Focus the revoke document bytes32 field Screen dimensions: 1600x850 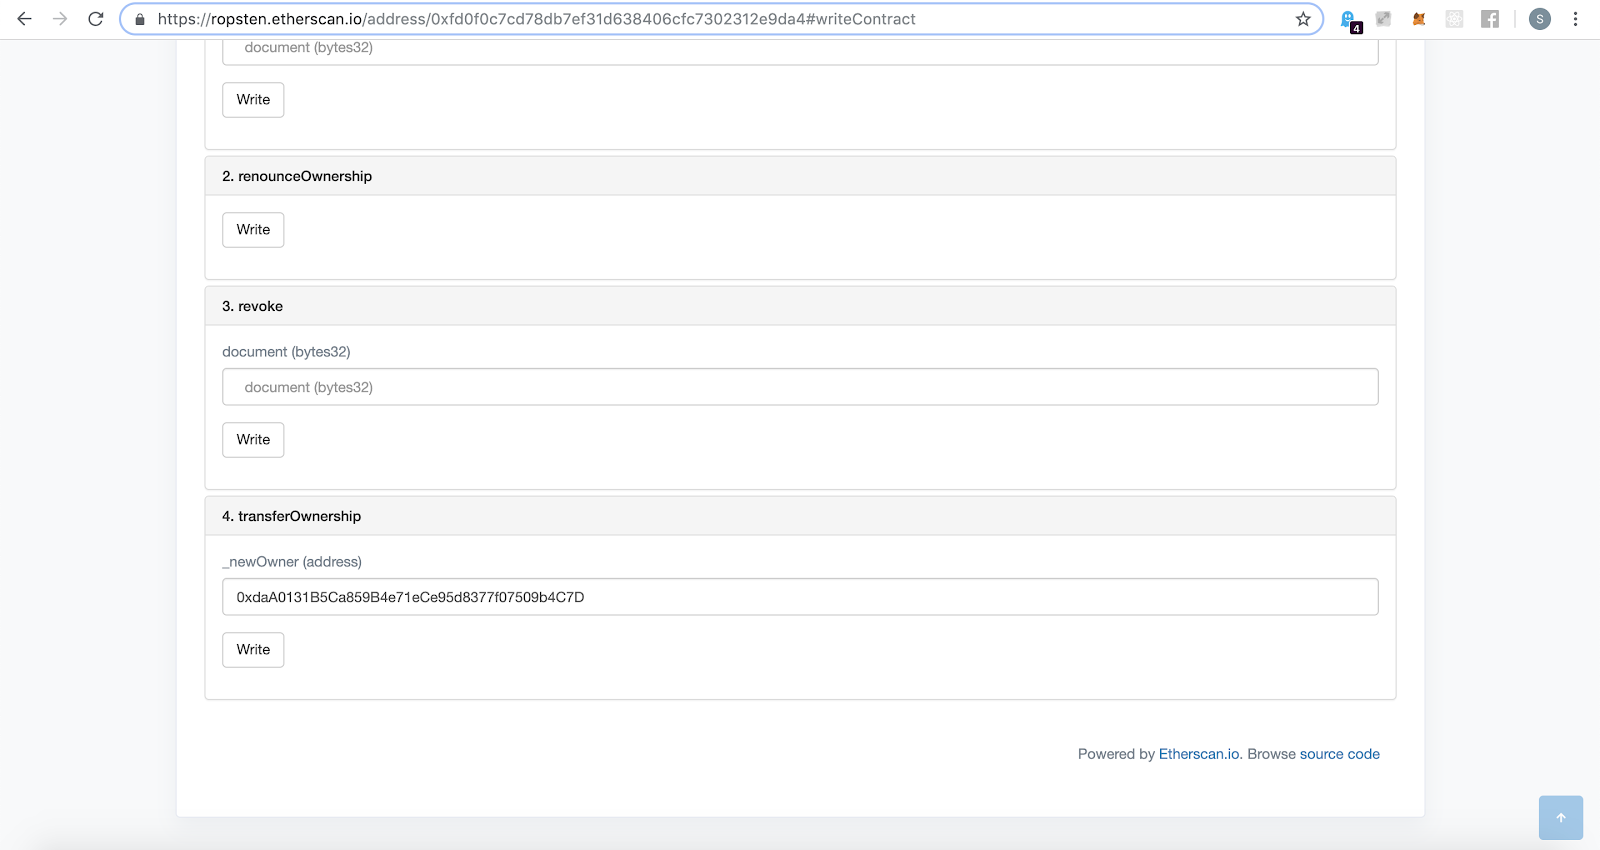tap(800, 387)
